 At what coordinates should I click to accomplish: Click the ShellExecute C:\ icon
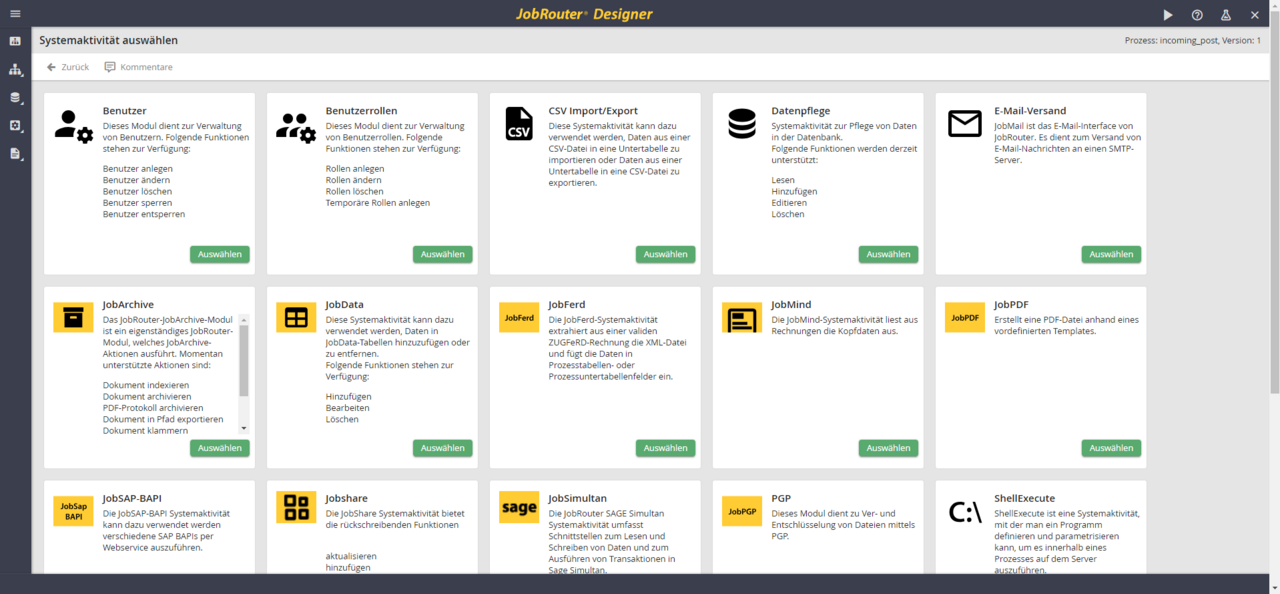965,512
